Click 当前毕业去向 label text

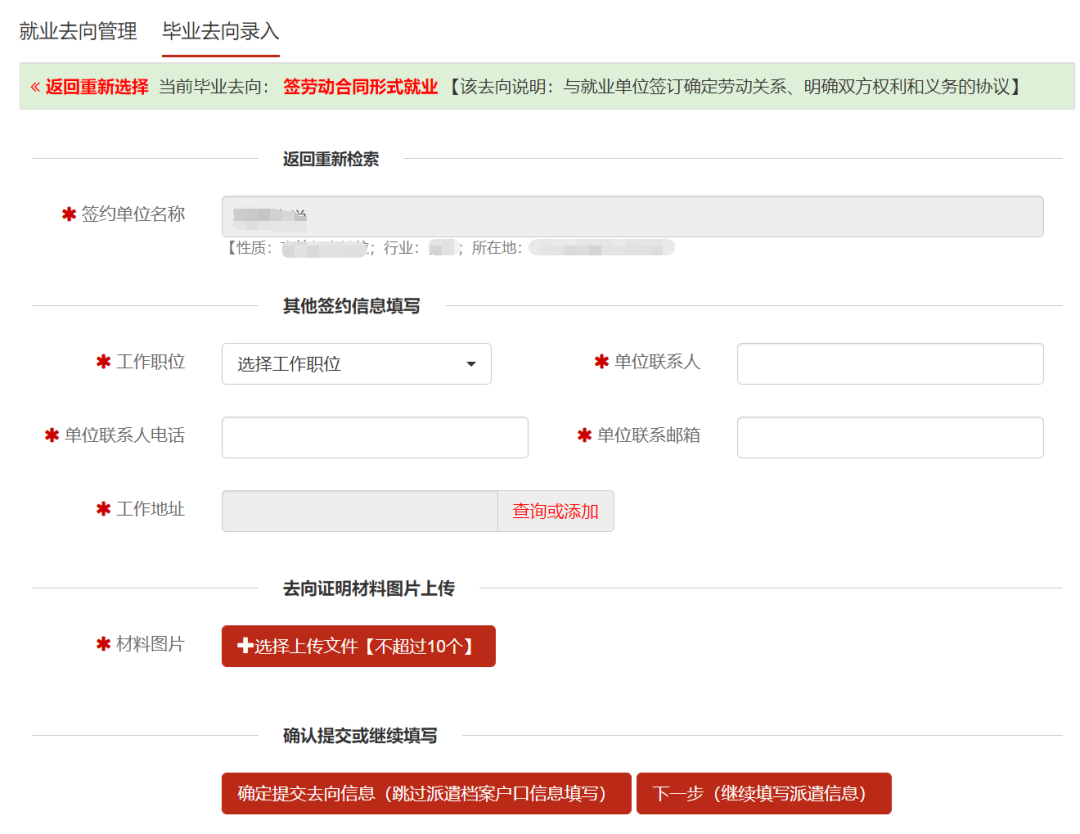(x=214, y=87)
